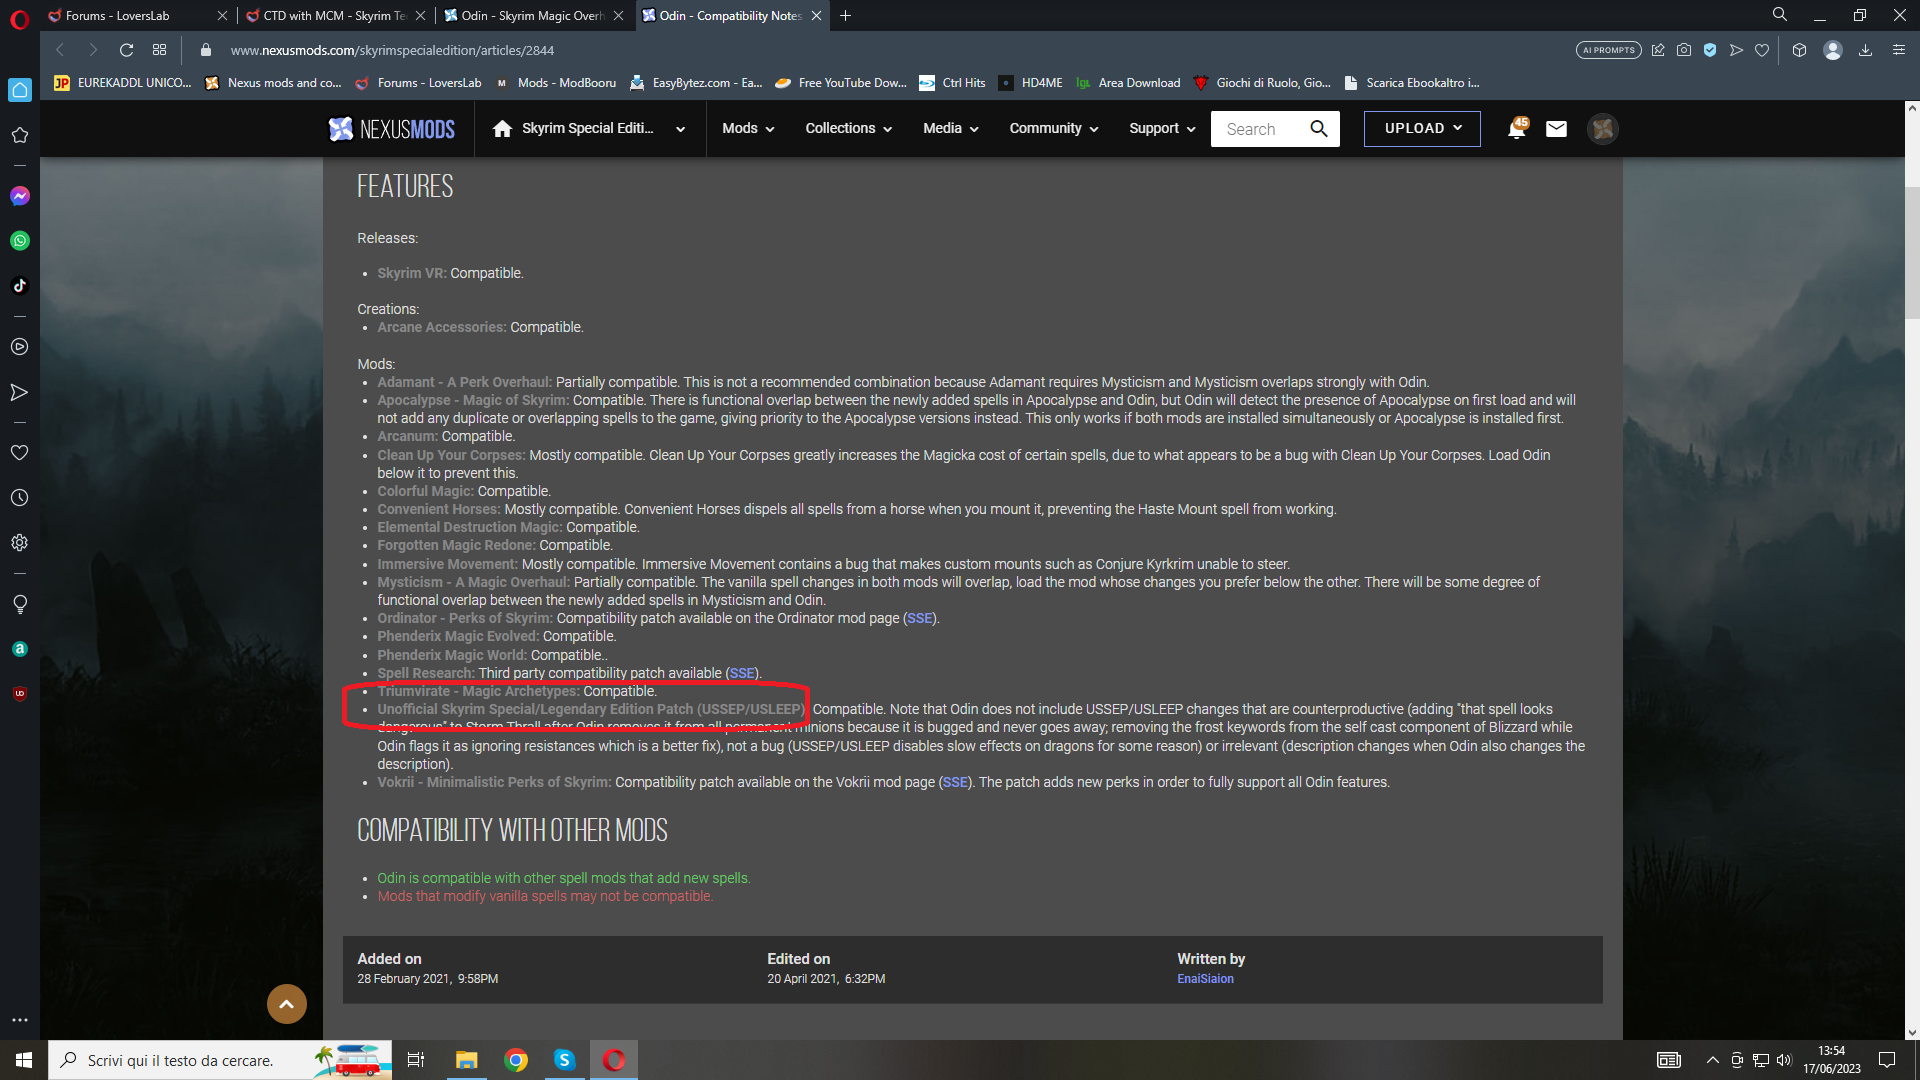
Task: Open sidebar heart pinboards icon
Action: 20,453
